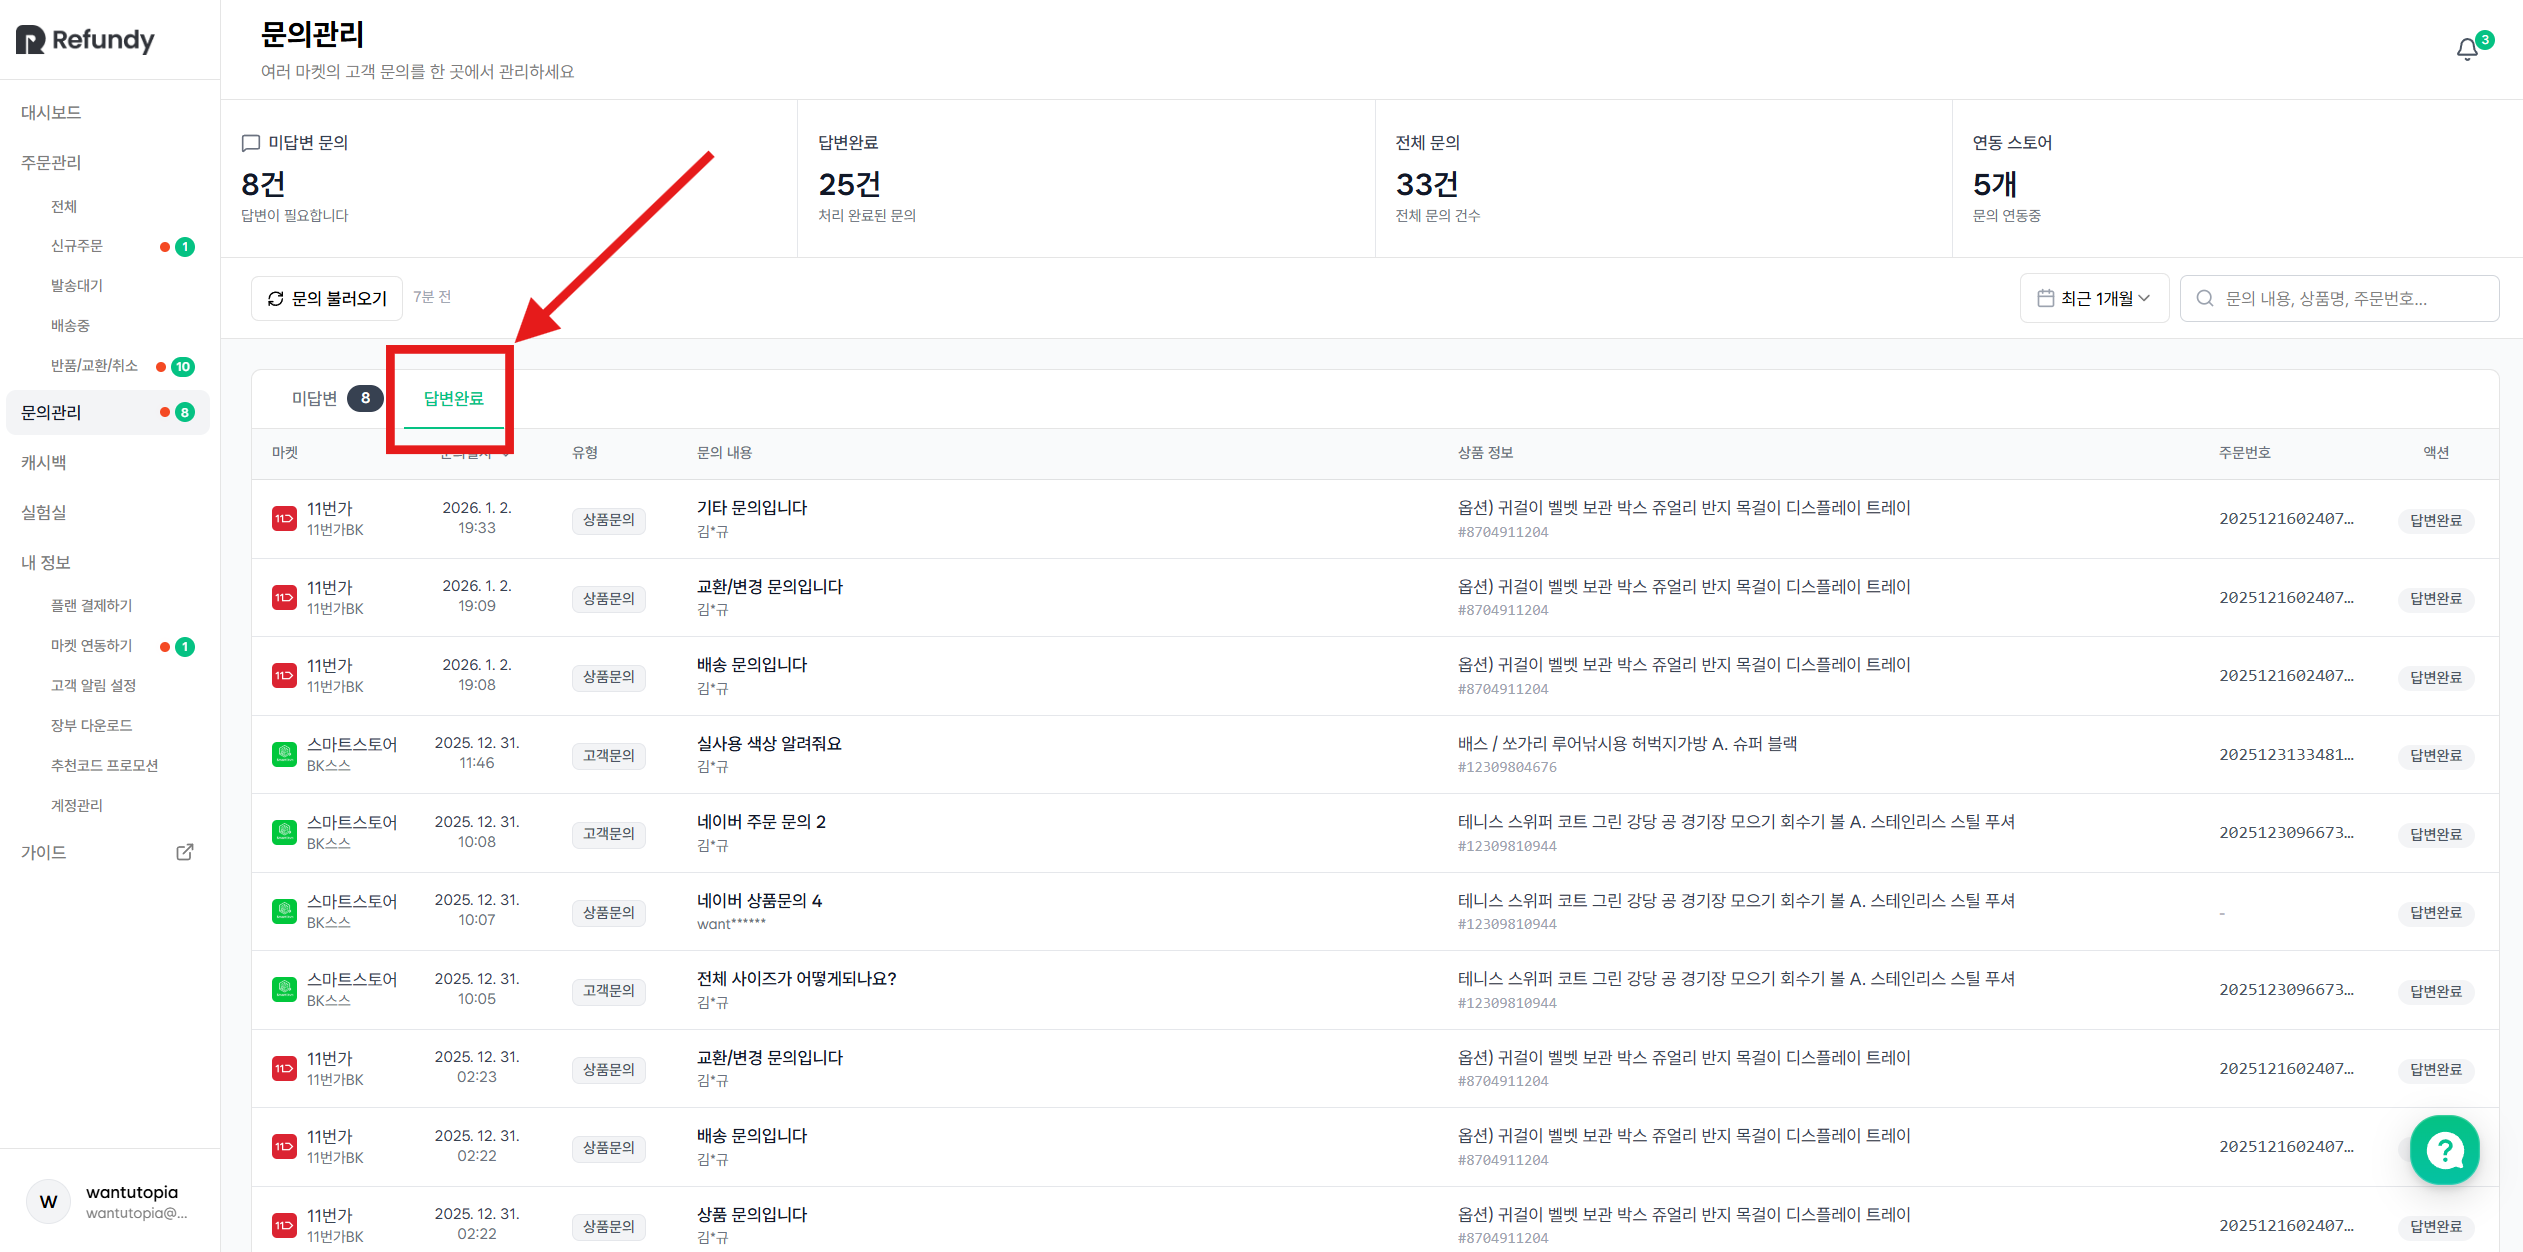Open the 네이버 주문 문의 2 inquiry
Screen dimensions: 2523x1252
click(x=761, y=822)
